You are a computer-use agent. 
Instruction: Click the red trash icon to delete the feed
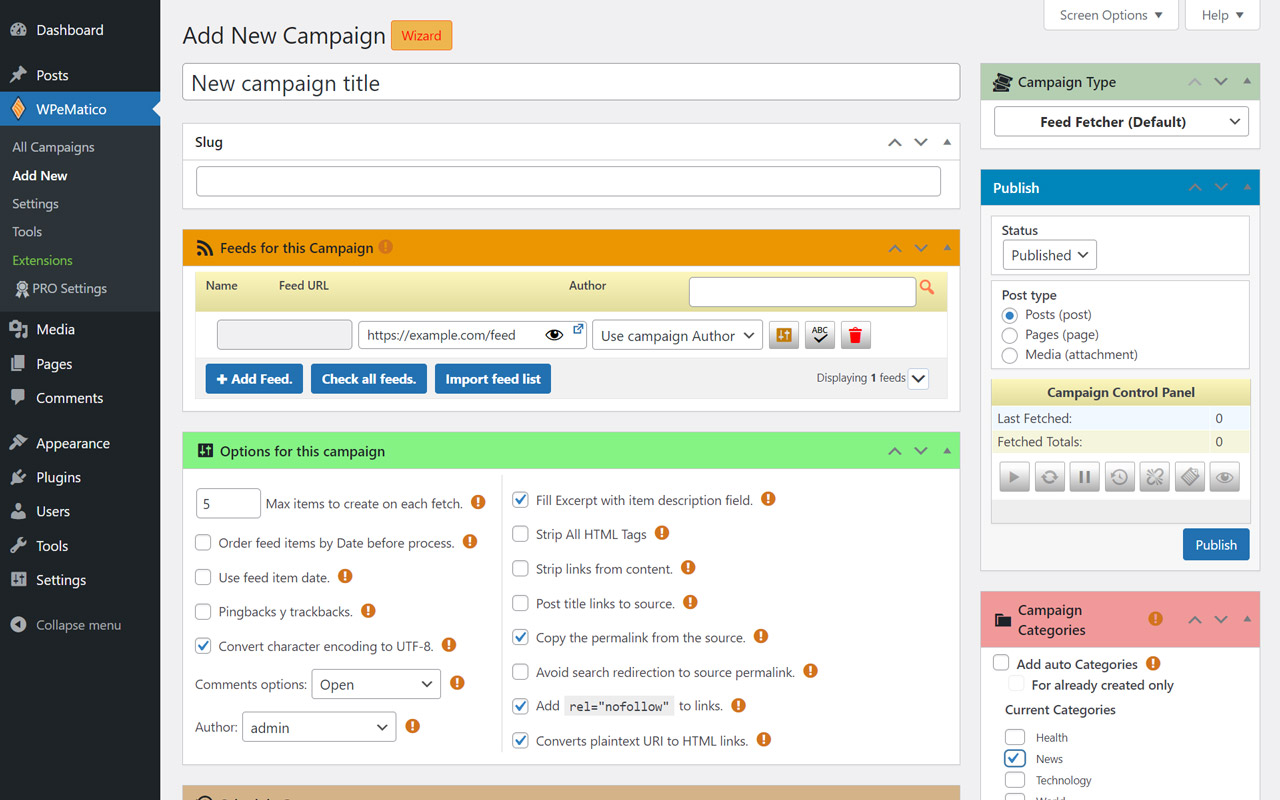tap(855, 335)
